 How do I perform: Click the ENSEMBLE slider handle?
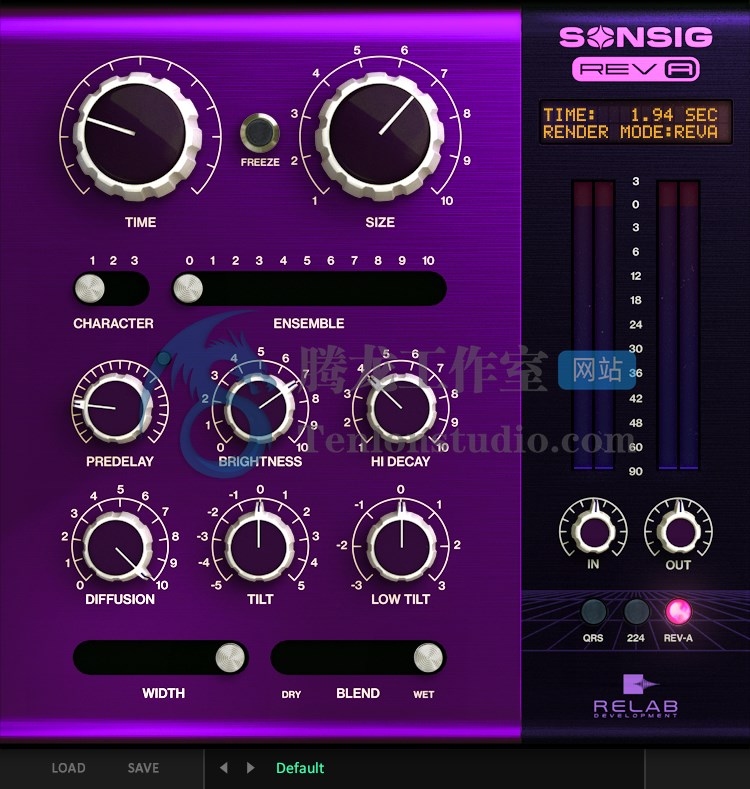coord(188,288)
